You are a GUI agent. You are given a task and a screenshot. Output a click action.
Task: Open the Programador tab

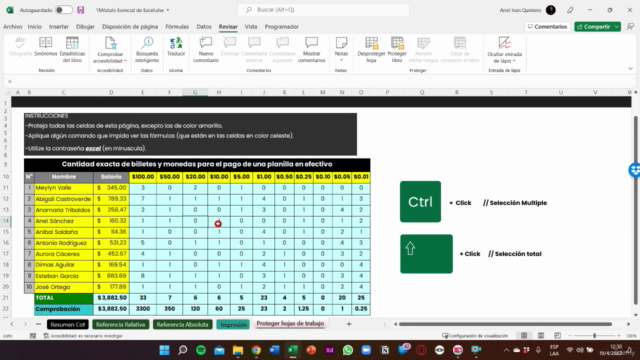[x=282, y=27]
